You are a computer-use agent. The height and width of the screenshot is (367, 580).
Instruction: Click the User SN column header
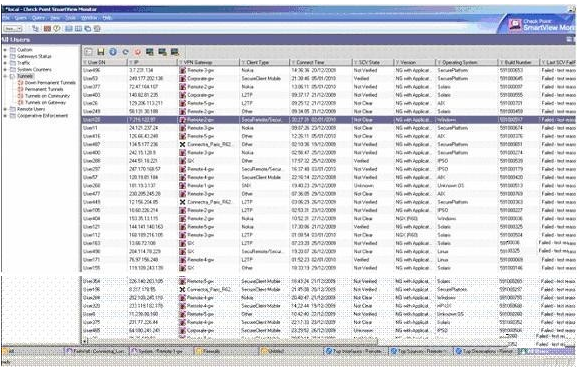coord(105,62)
